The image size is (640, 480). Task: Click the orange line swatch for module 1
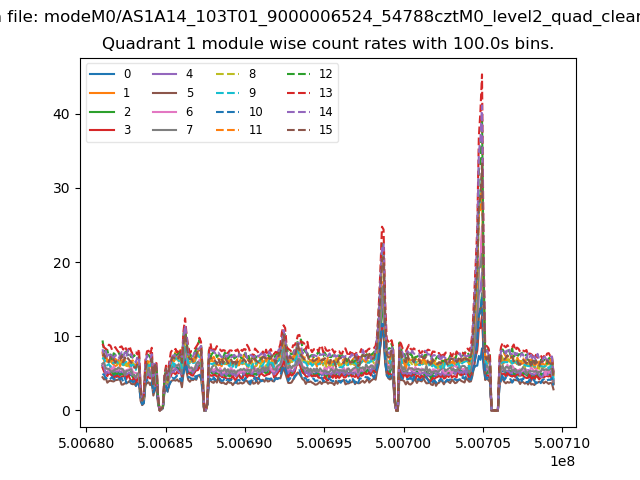pyautogui.click(x=102, y=93)
